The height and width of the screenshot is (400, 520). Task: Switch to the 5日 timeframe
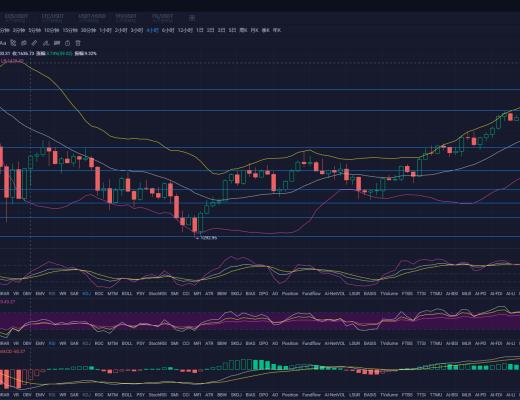coord(232,30)
